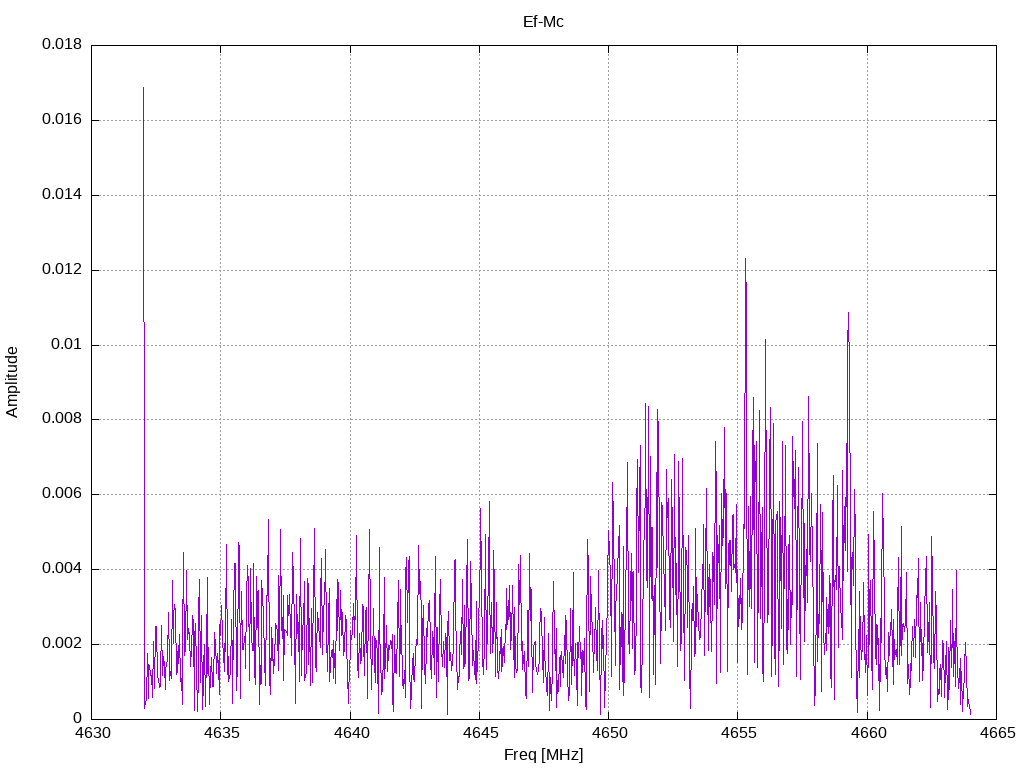The width and height of the screenshot is (1024, 768).
Task: Click the 0.004 y-axis tick label
Action: (62, 568)
